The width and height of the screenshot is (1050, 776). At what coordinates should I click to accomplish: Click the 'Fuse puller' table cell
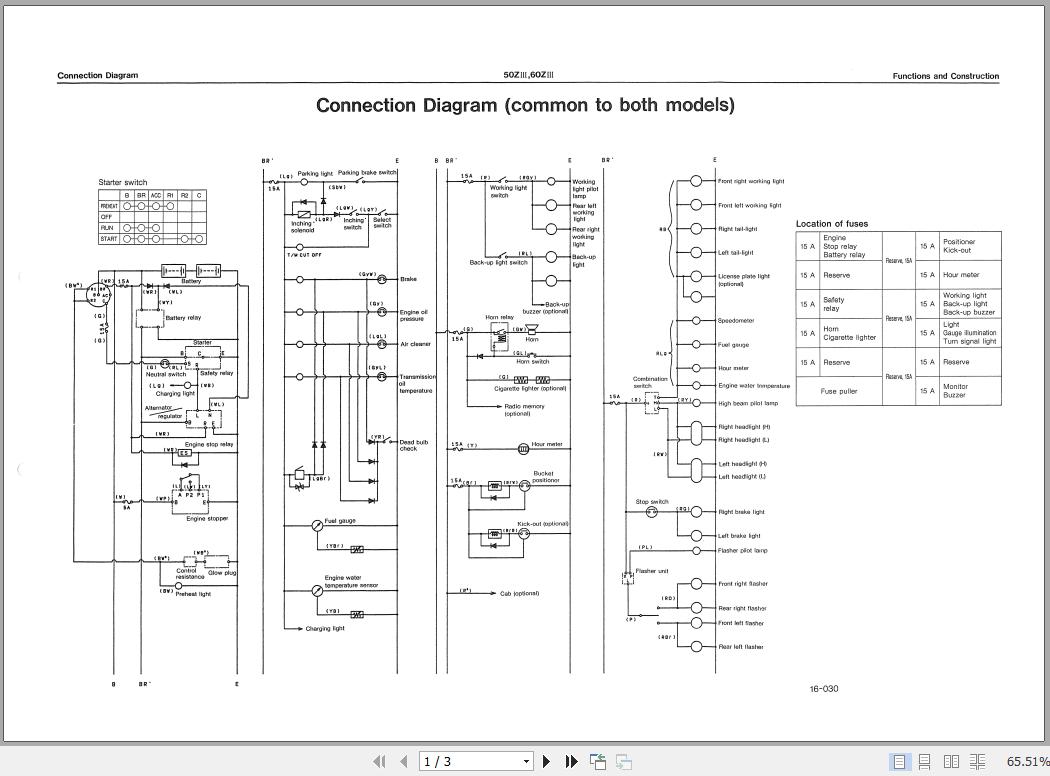pos(838,391)
